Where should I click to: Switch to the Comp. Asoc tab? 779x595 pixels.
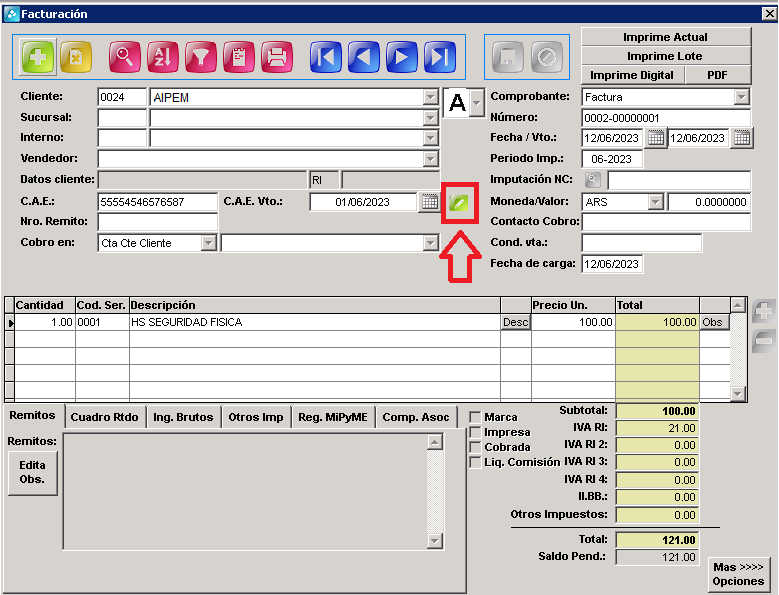coord(416,417)
